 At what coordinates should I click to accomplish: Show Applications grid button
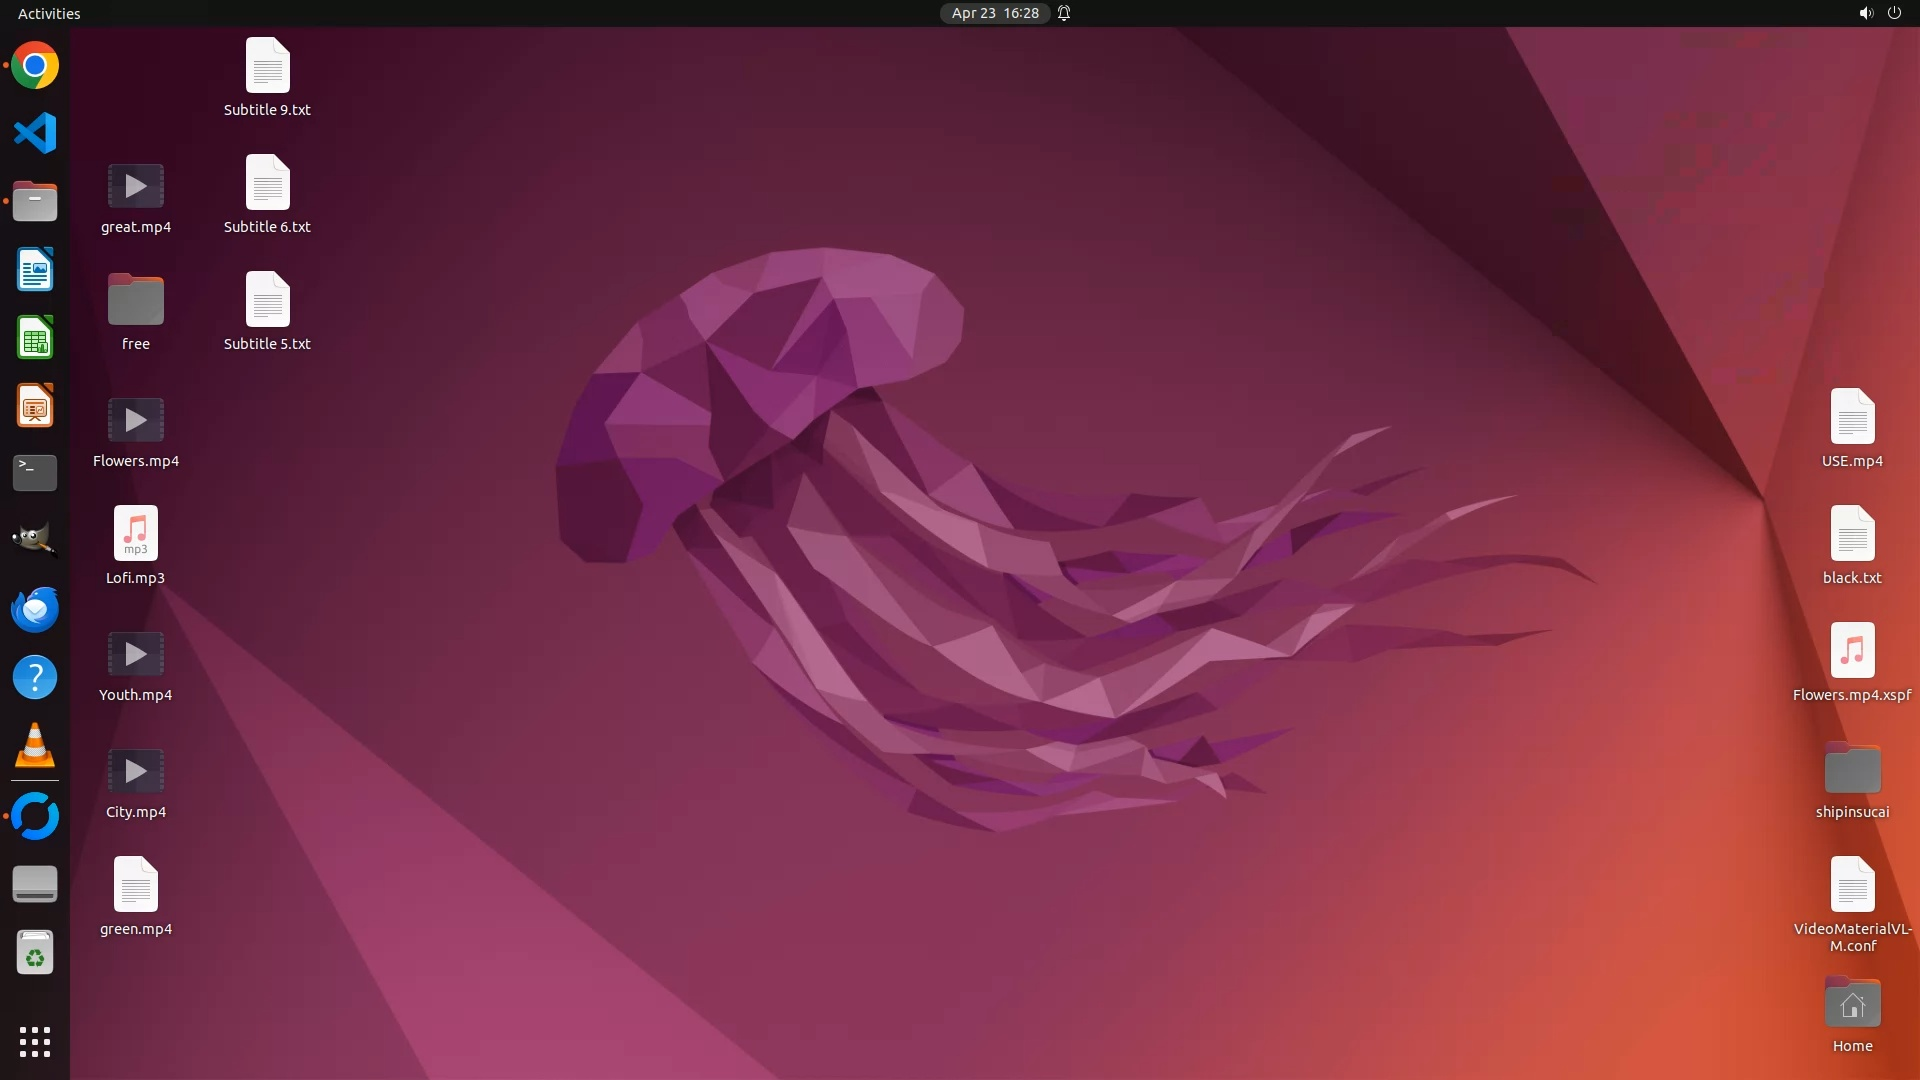pyautogui.click(x=35, y=1041)
